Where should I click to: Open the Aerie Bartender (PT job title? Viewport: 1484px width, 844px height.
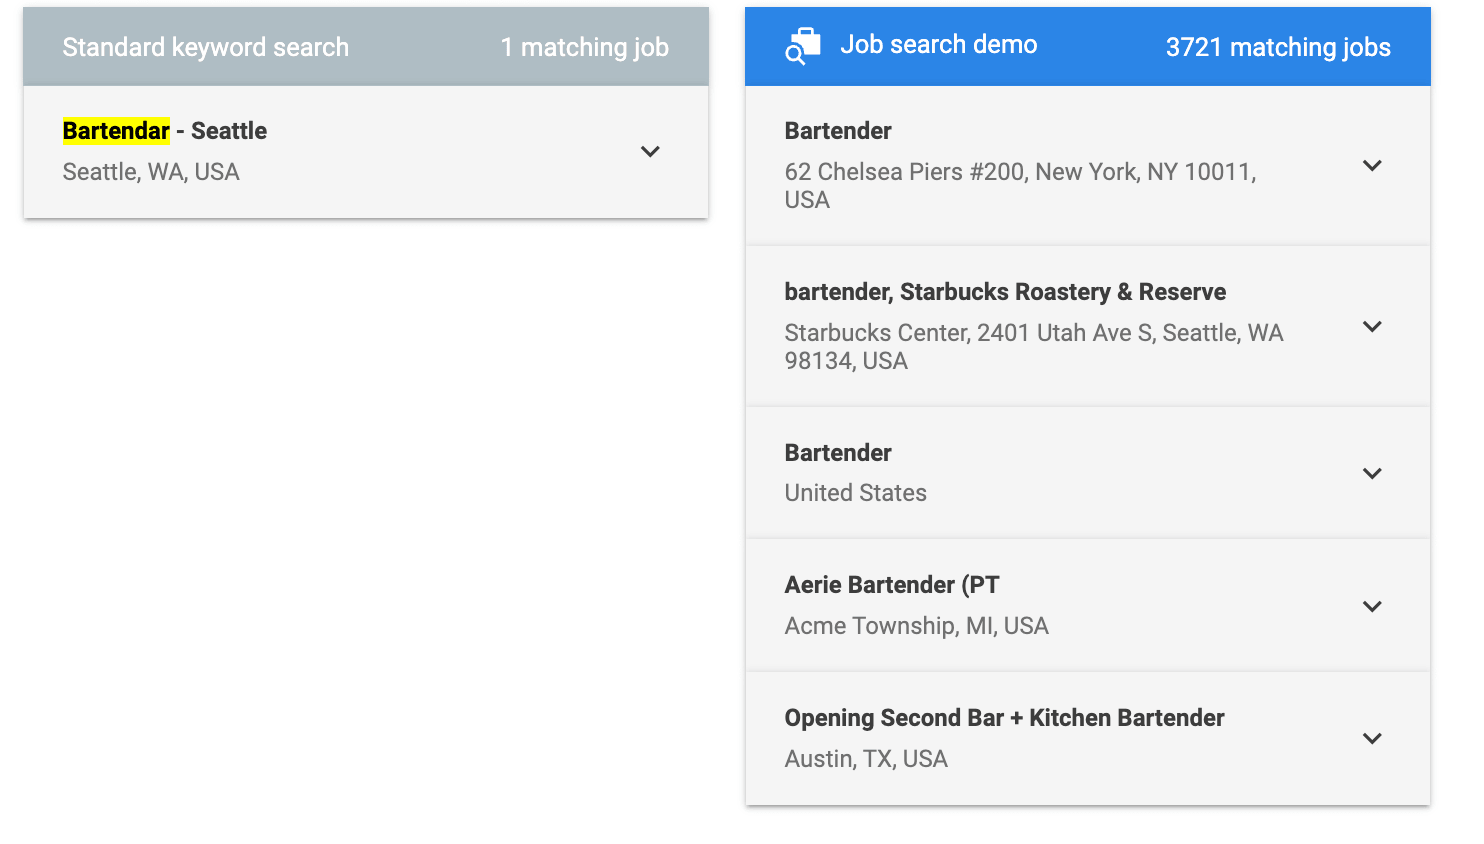891,585
